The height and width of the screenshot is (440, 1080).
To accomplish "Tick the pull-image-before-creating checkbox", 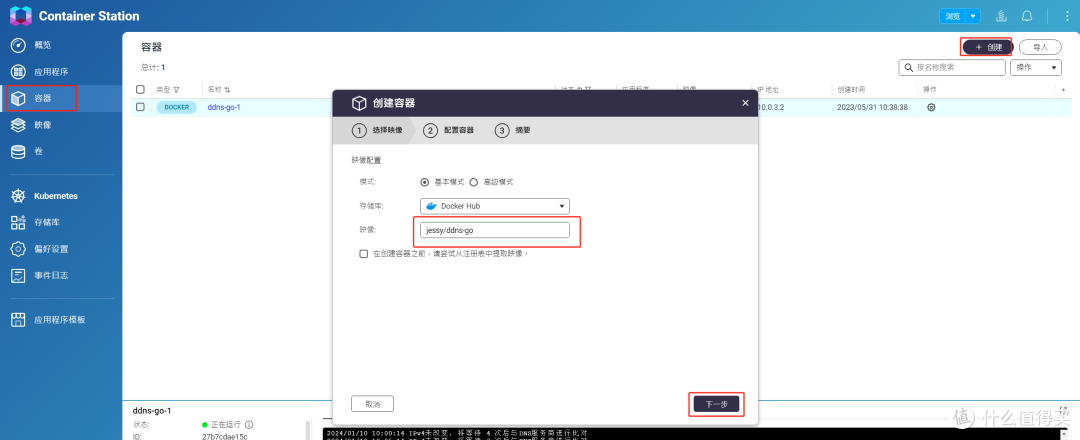I will point(364,253).
